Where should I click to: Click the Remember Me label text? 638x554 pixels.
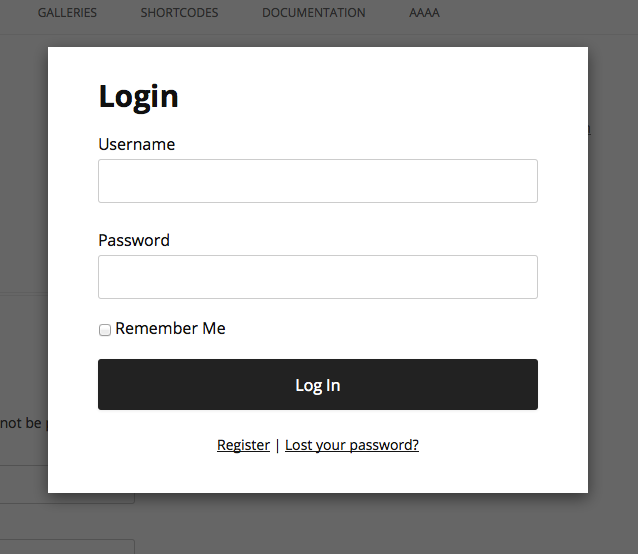coord(170,328)
